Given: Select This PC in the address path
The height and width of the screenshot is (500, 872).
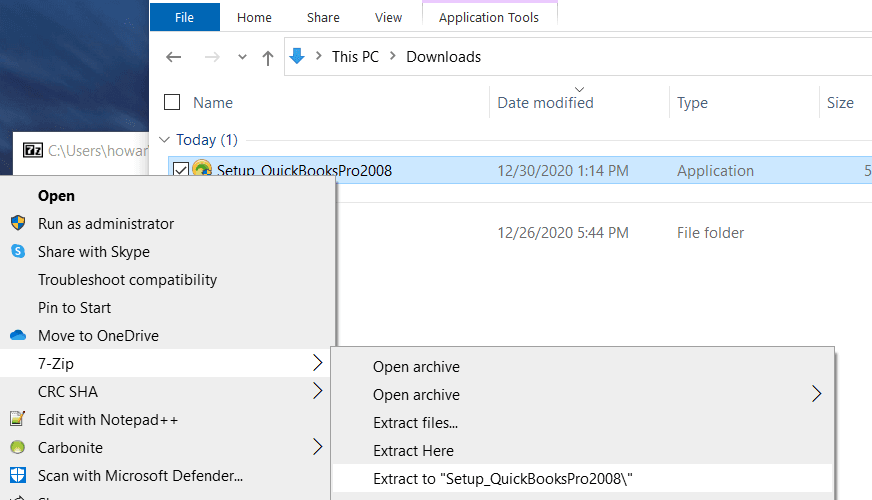Looking at the screenshot, I should tap(355, 57).
